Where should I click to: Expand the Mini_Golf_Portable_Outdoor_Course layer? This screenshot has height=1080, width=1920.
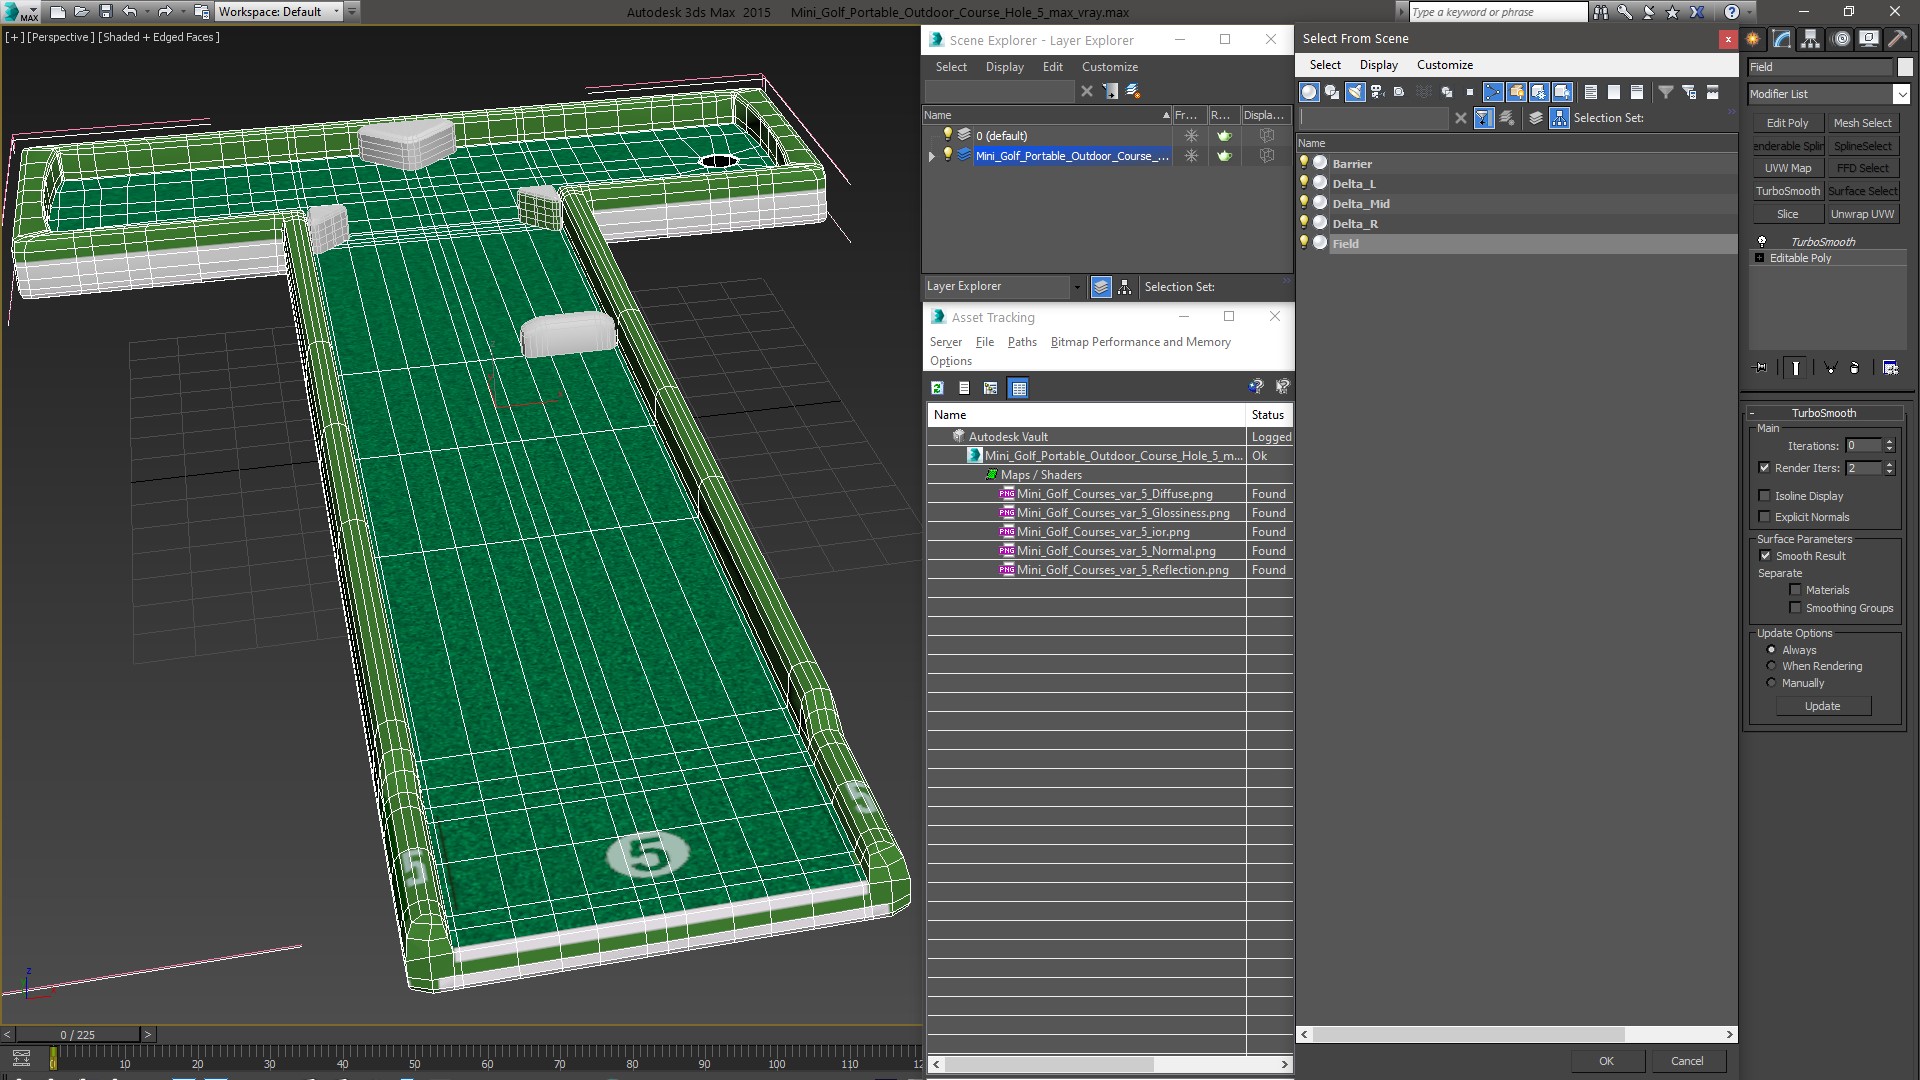(932, 156)
